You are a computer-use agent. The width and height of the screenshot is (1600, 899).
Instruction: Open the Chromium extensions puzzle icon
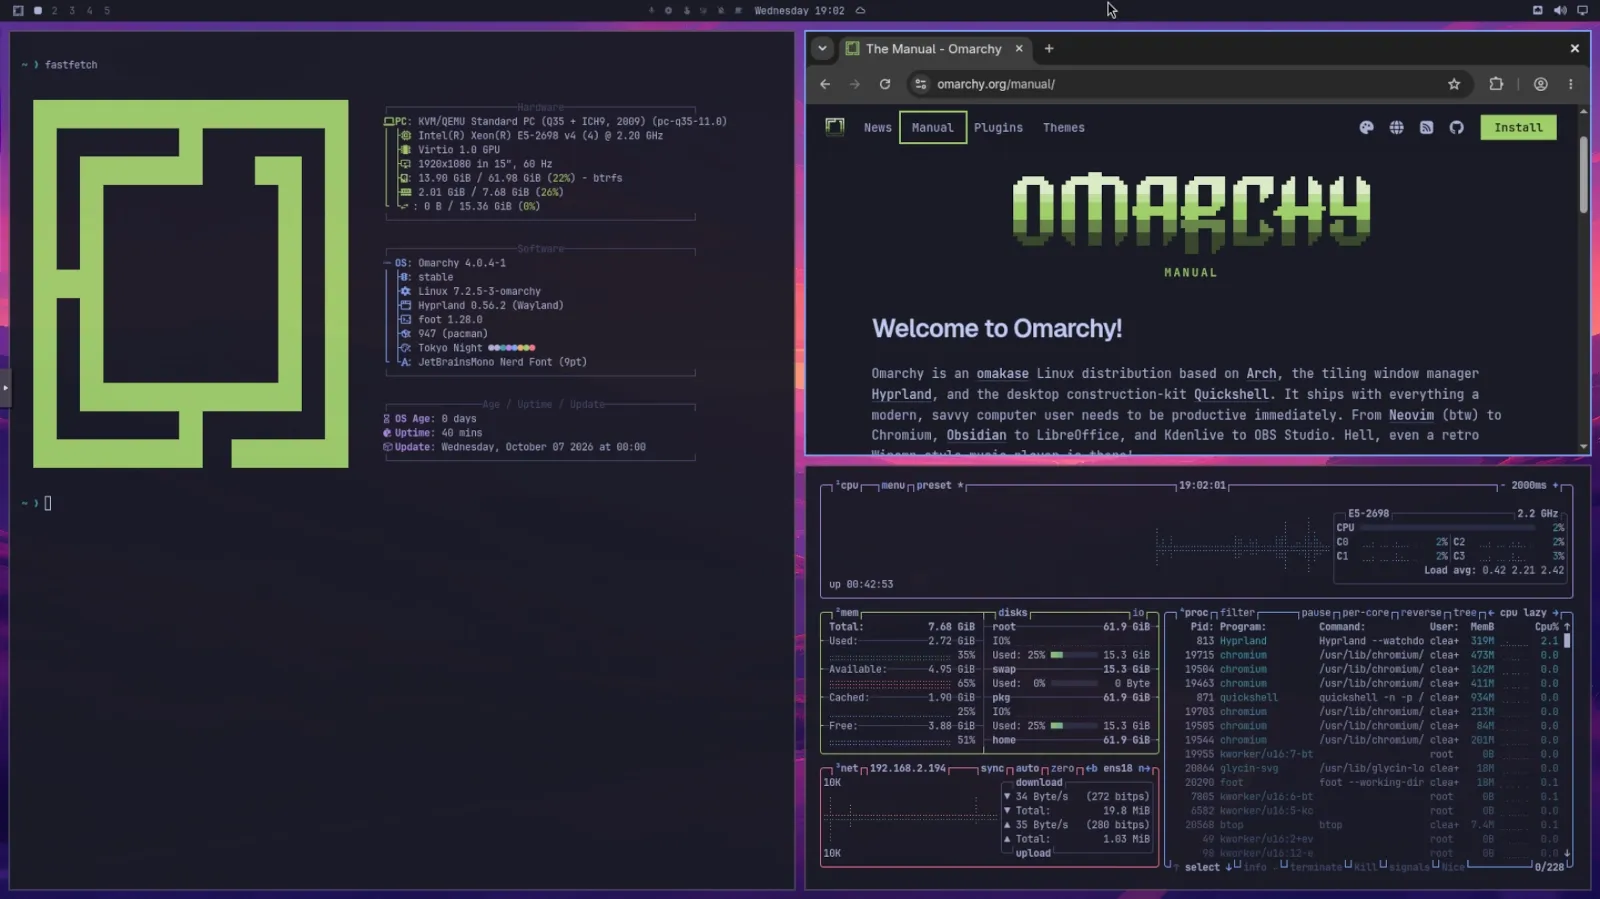[x=1496, y=84]
